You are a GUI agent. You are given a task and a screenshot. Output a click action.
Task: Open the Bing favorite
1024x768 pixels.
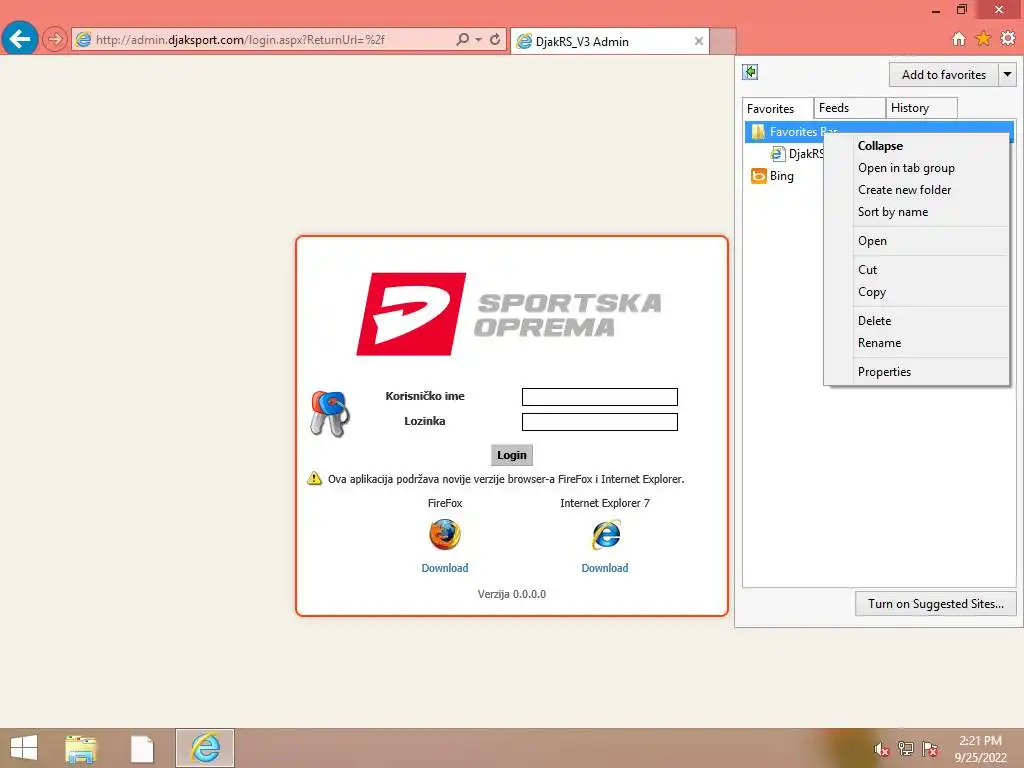772,176
